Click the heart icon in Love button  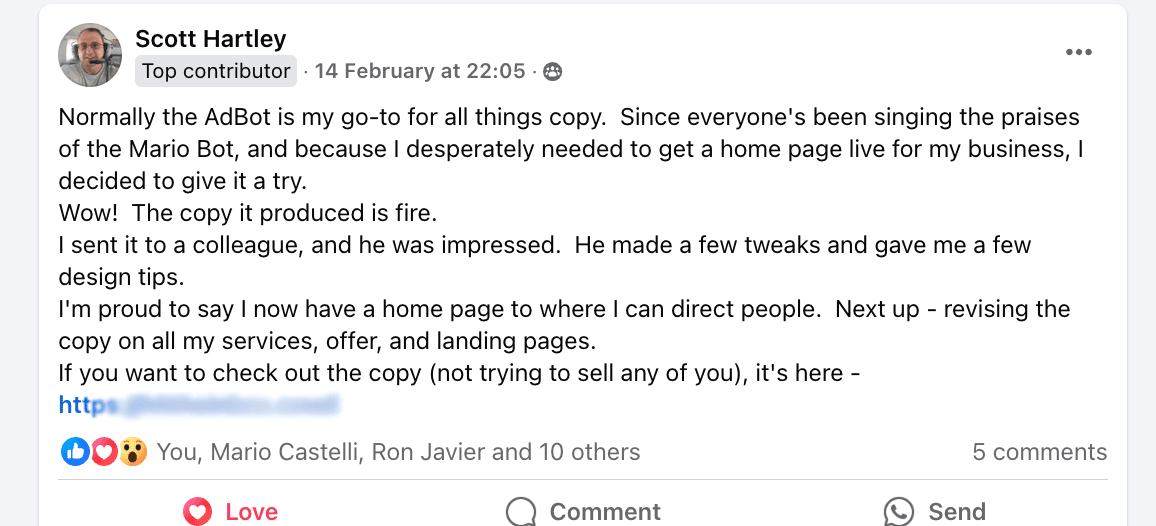coord(198,512)
